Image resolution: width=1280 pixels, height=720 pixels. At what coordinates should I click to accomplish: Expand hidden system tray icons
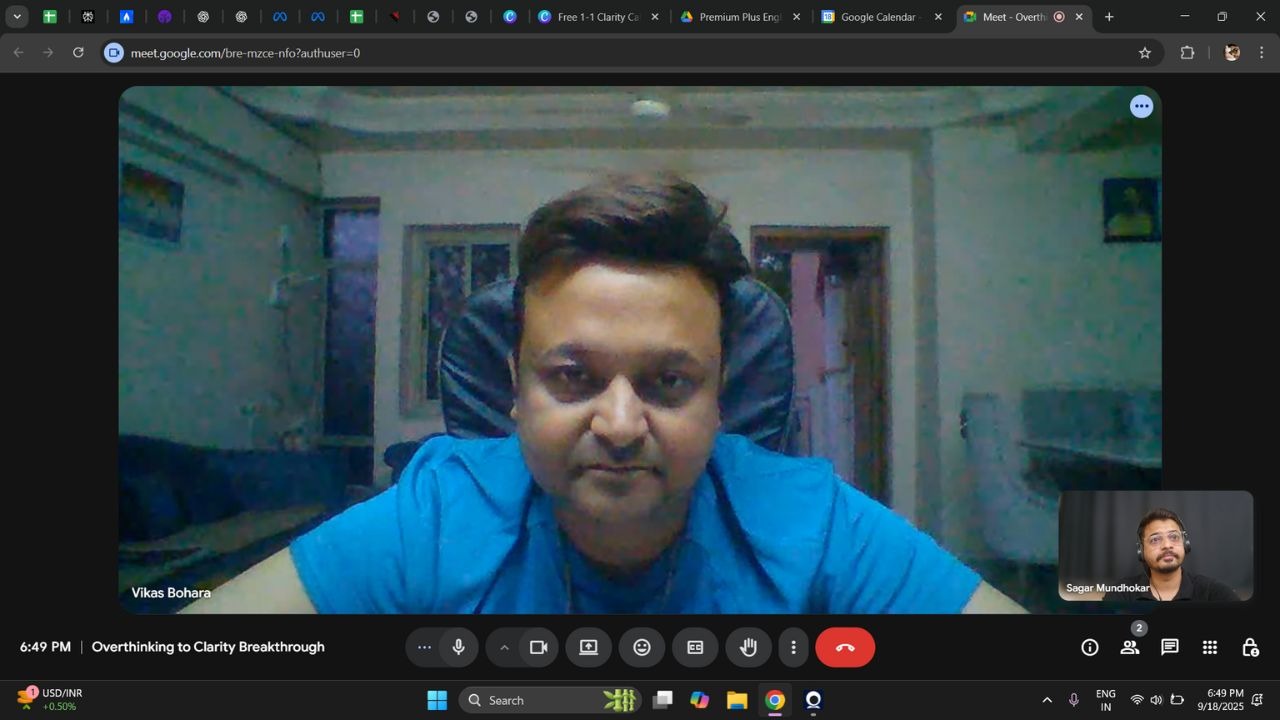coord(1046,700)
